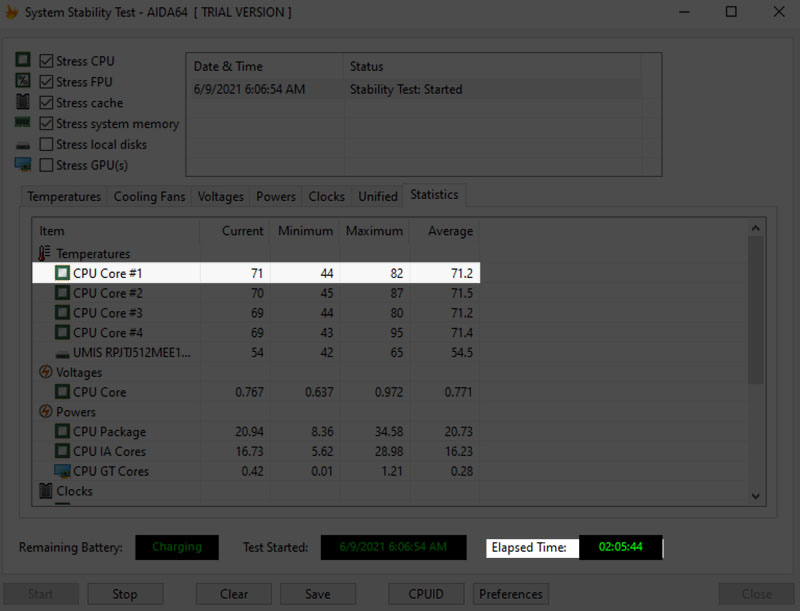Click the chip icon of CPU Core #2

tap(62, 293)
